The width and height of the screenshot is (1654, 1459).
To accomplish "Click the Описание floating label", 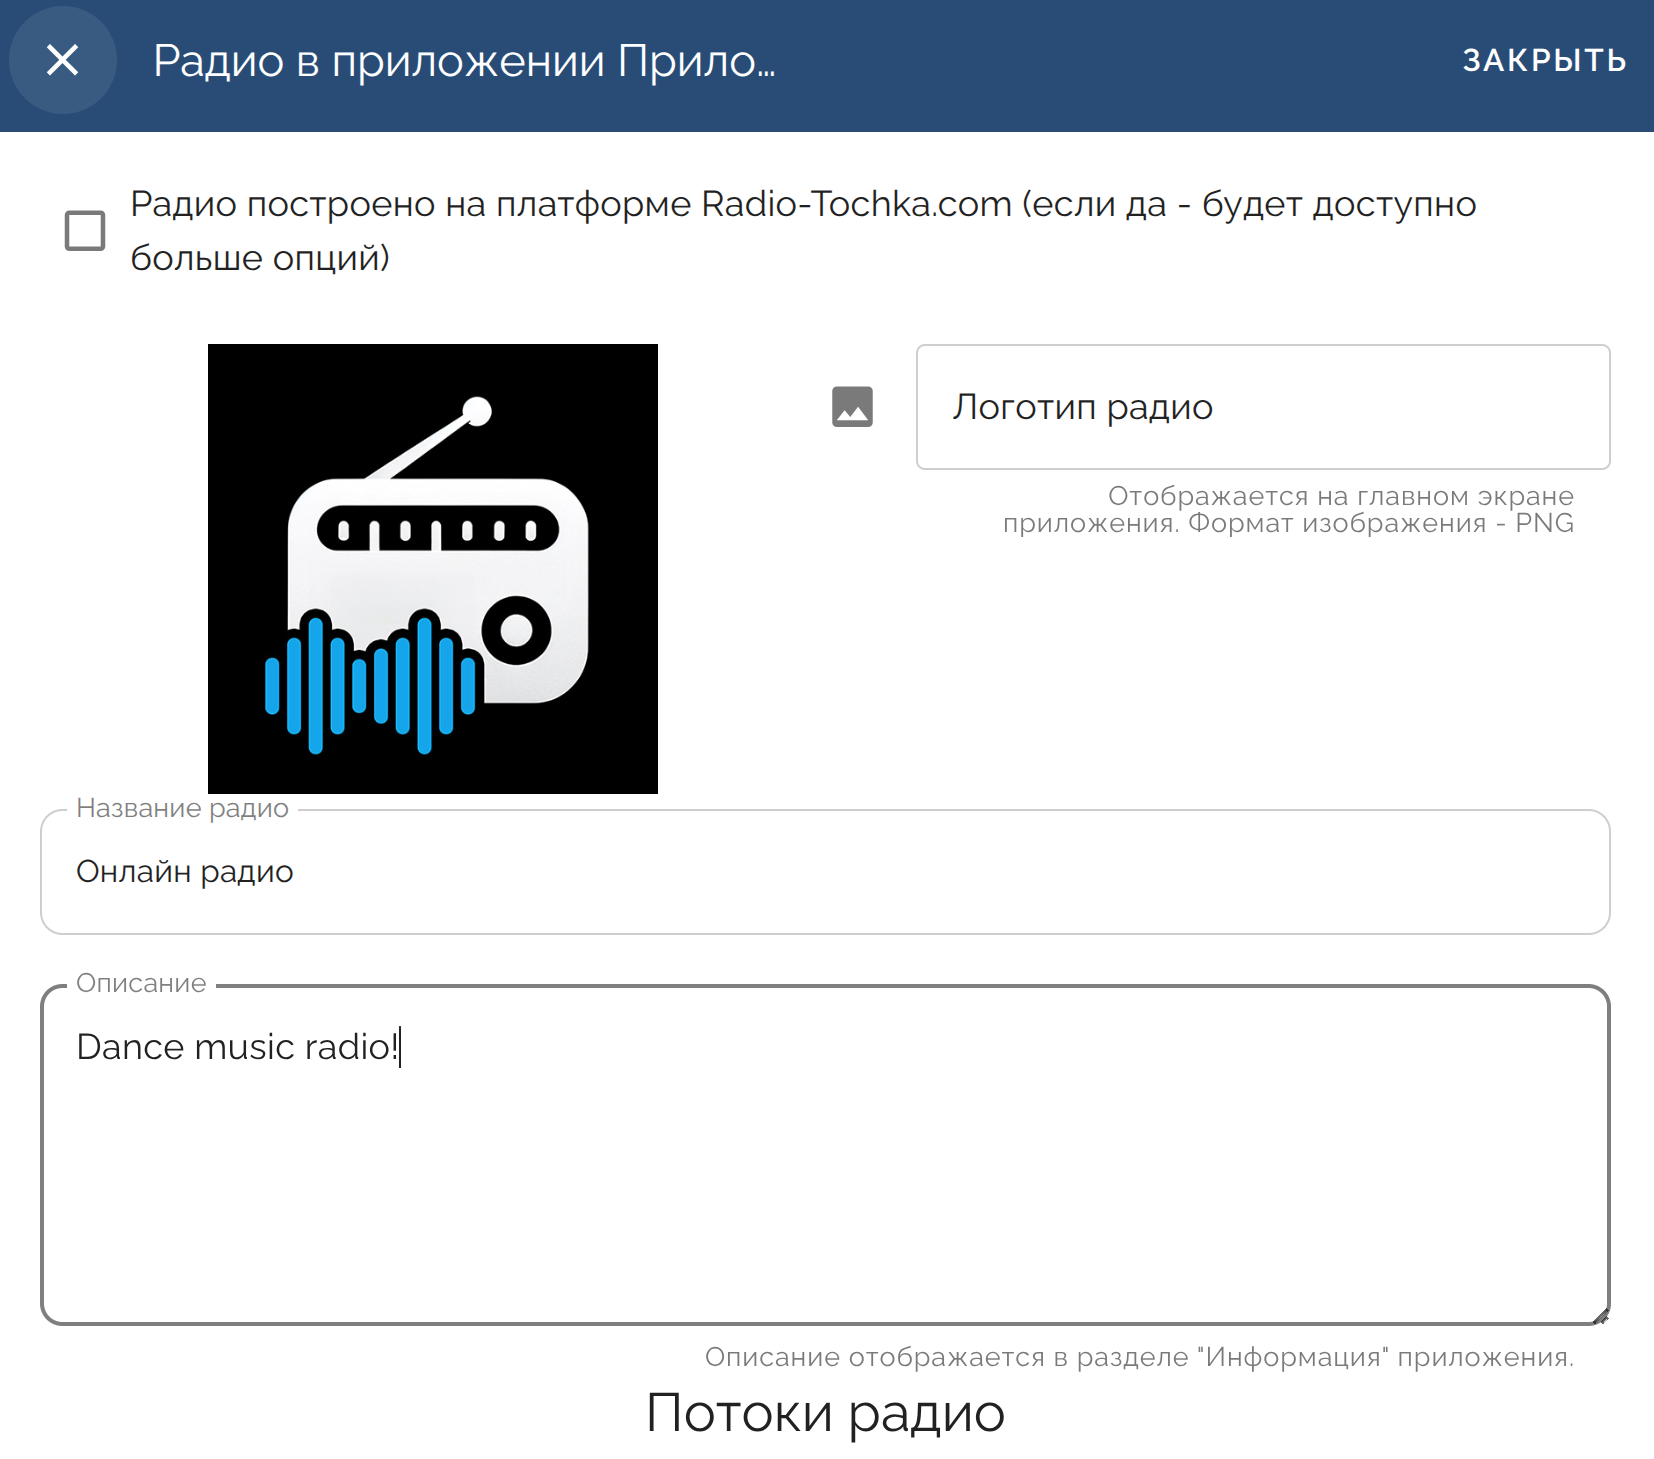I will click(x=141, y=983).
